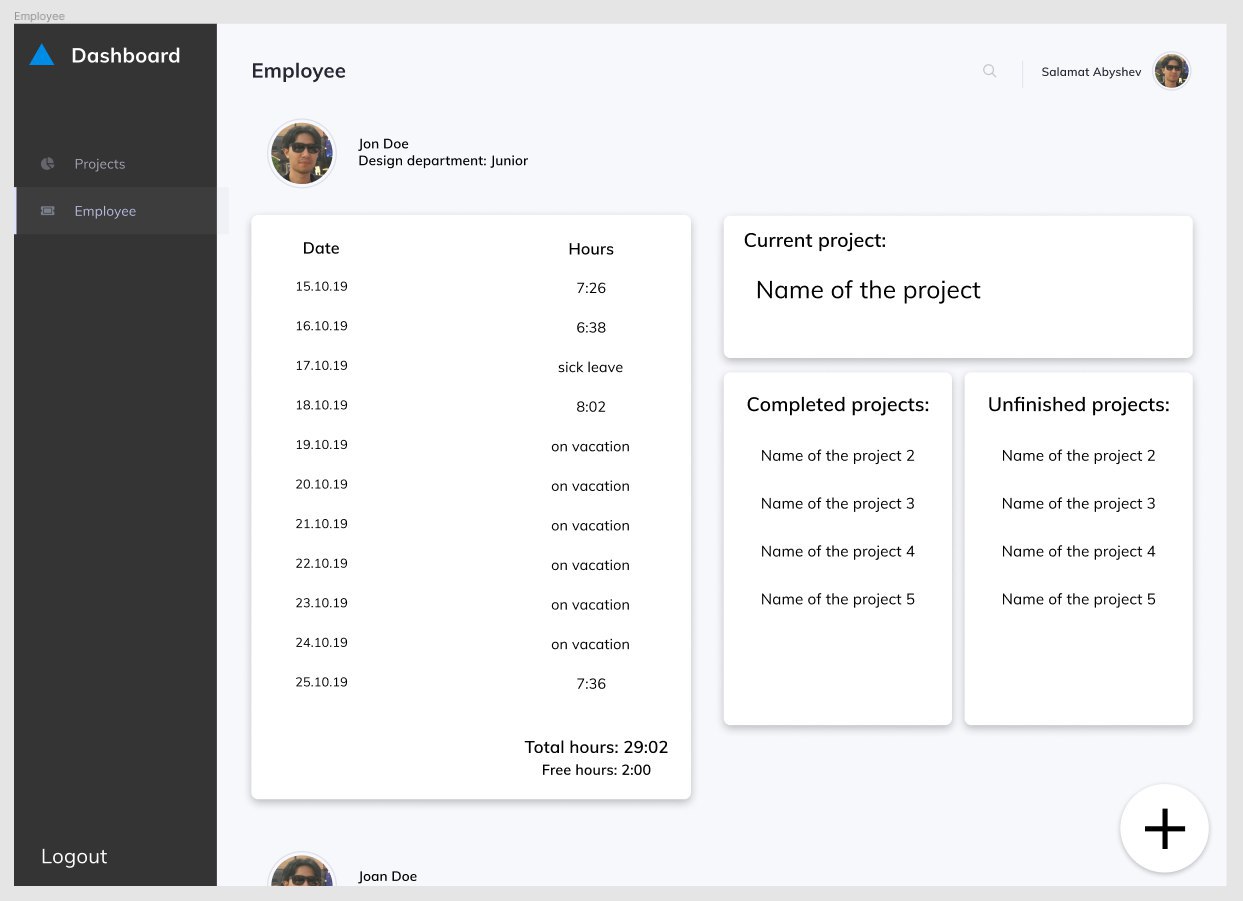Screen dimensions: 1243x901
Task: Select the date 20.10.19
Action: click(x=322, y=484)
